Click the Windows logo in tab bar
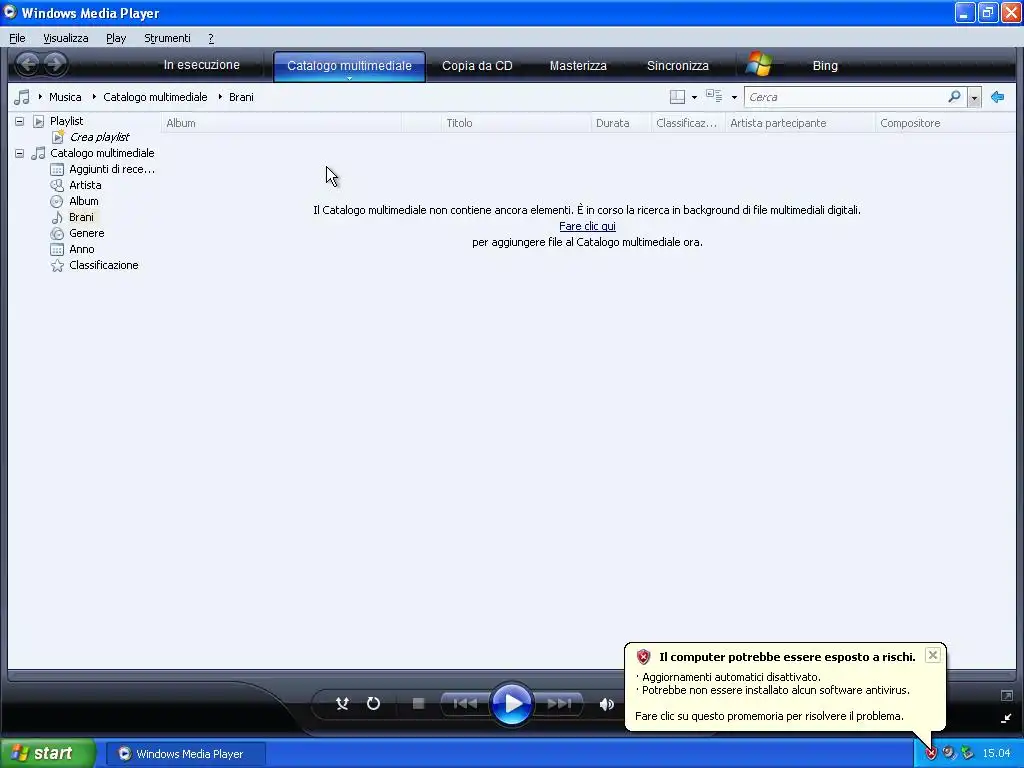Viewport: 1024px width, 768px height. pos(759,64)
